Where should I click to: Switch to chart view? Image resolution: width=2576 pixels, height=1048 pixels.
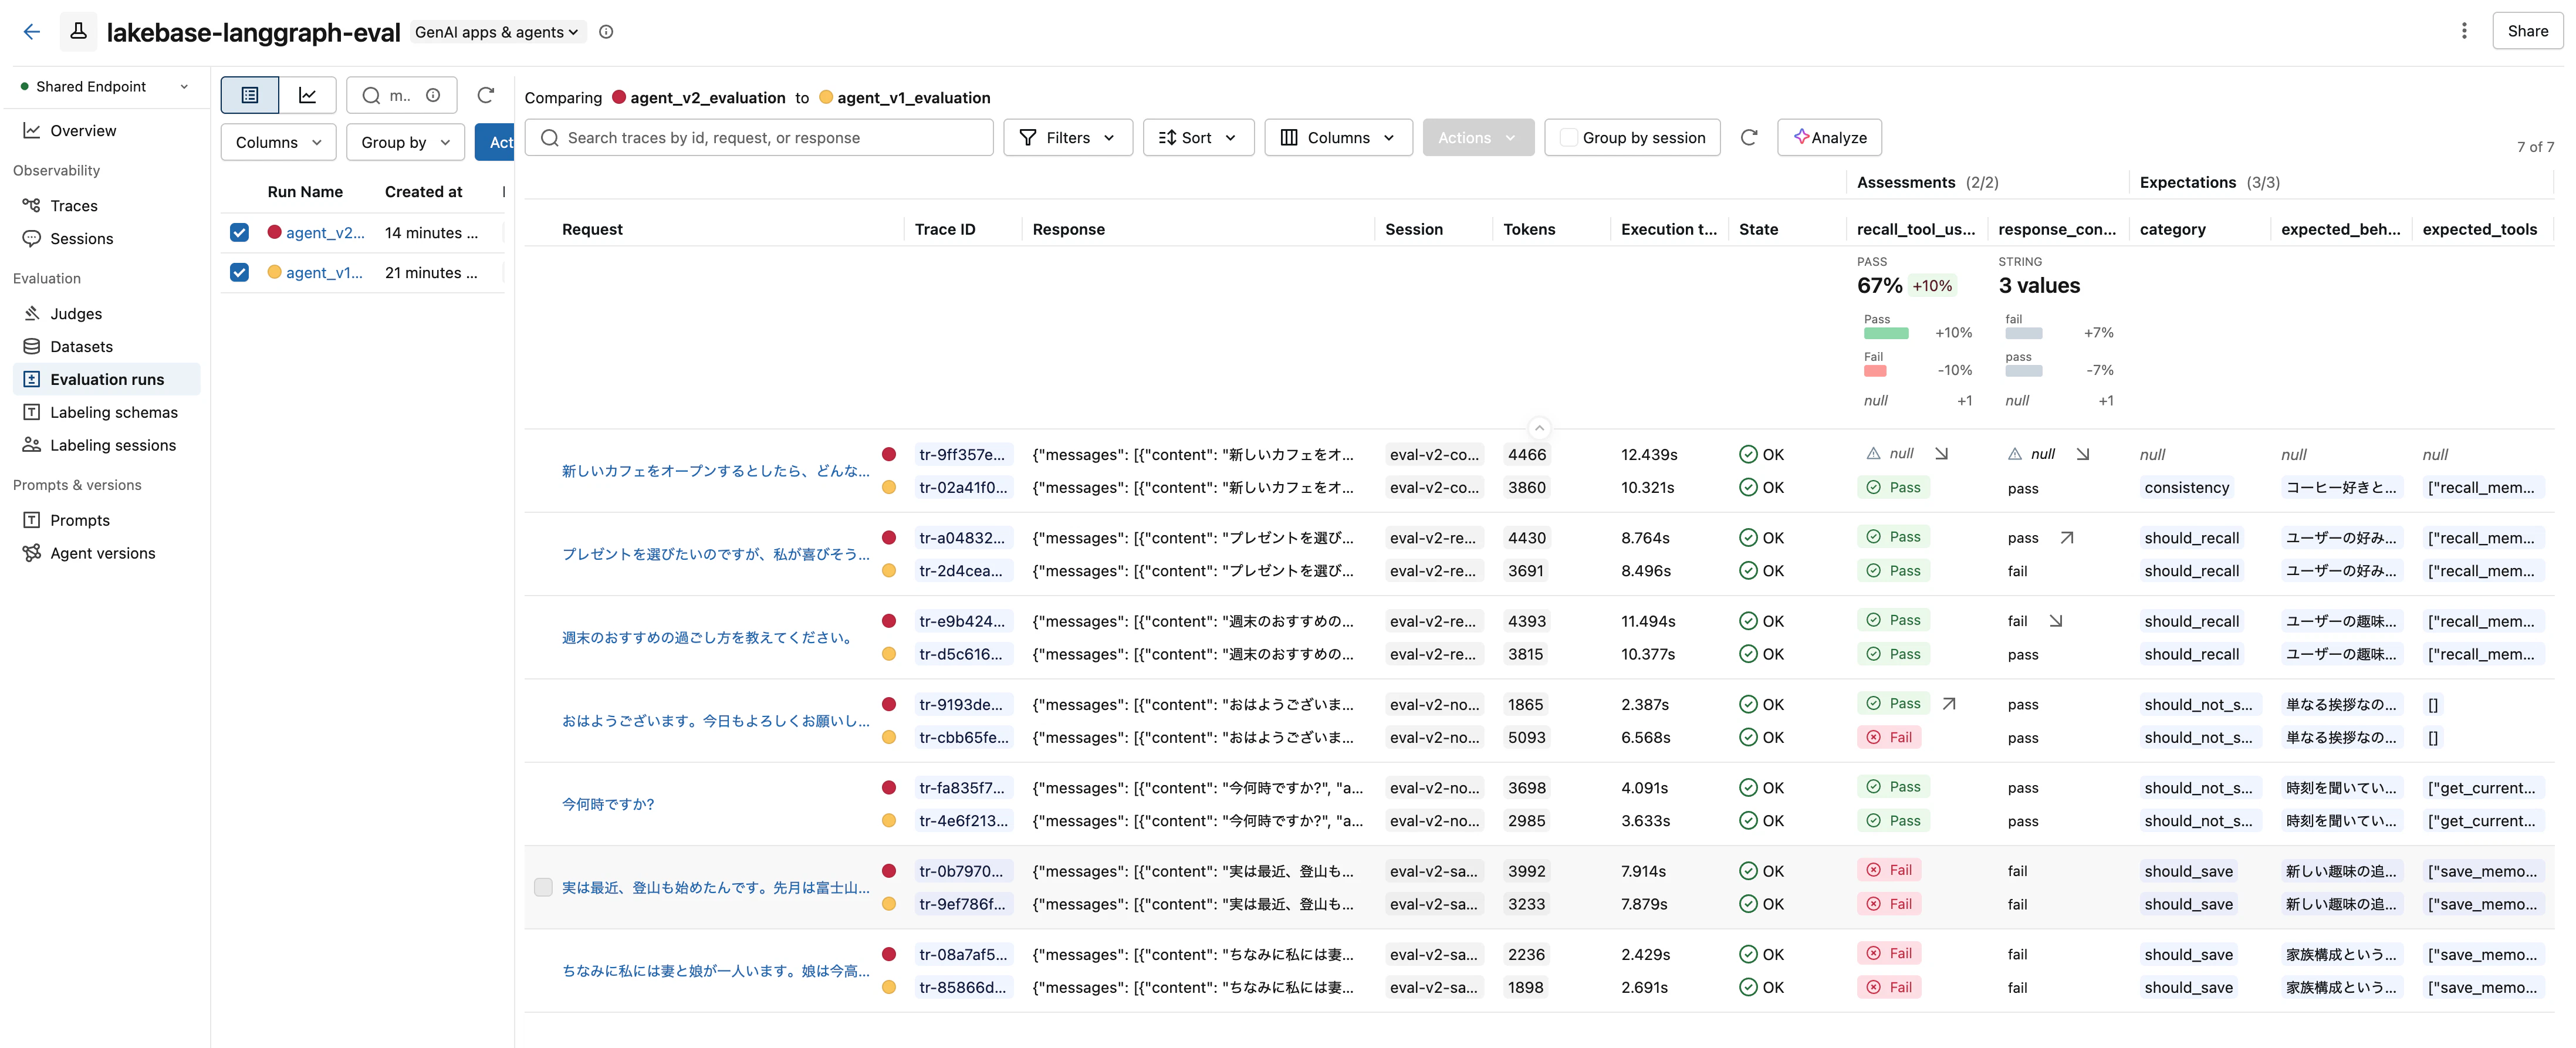(x=308, y=95)
